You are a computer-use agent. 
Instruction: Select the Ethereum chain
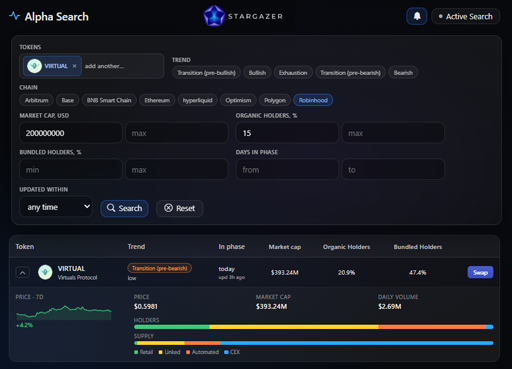[157, 100]
